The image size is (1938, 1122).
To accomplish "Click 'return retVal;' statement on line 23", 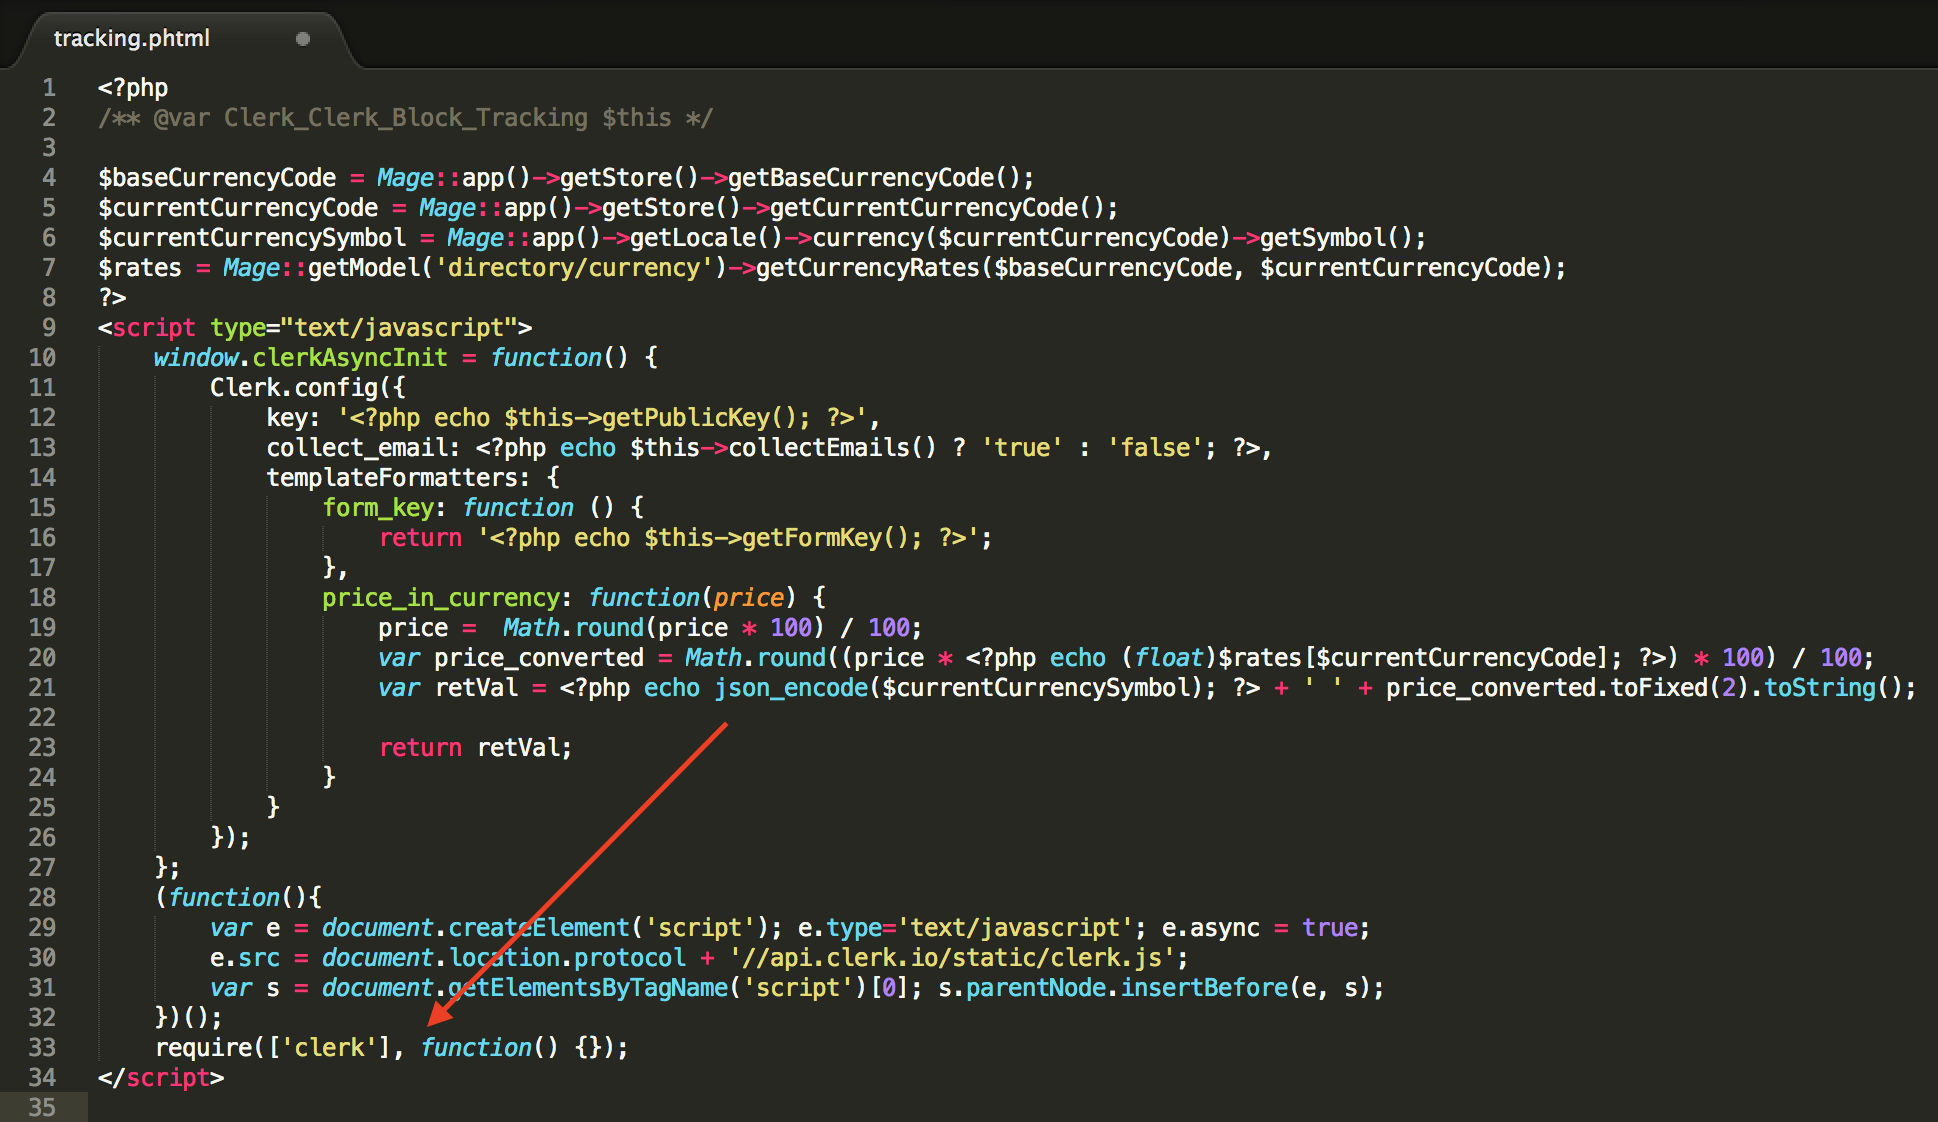I will [475, 748].
